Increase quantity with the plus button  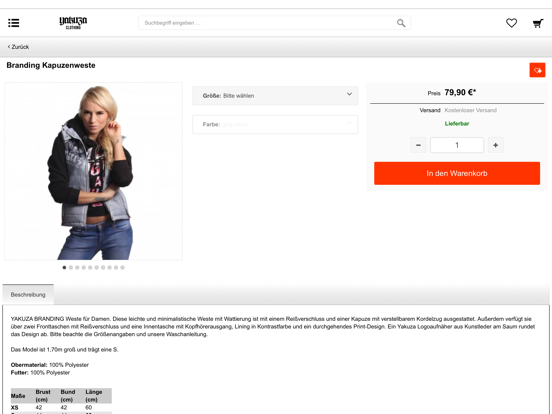click(x=495, y=145)
